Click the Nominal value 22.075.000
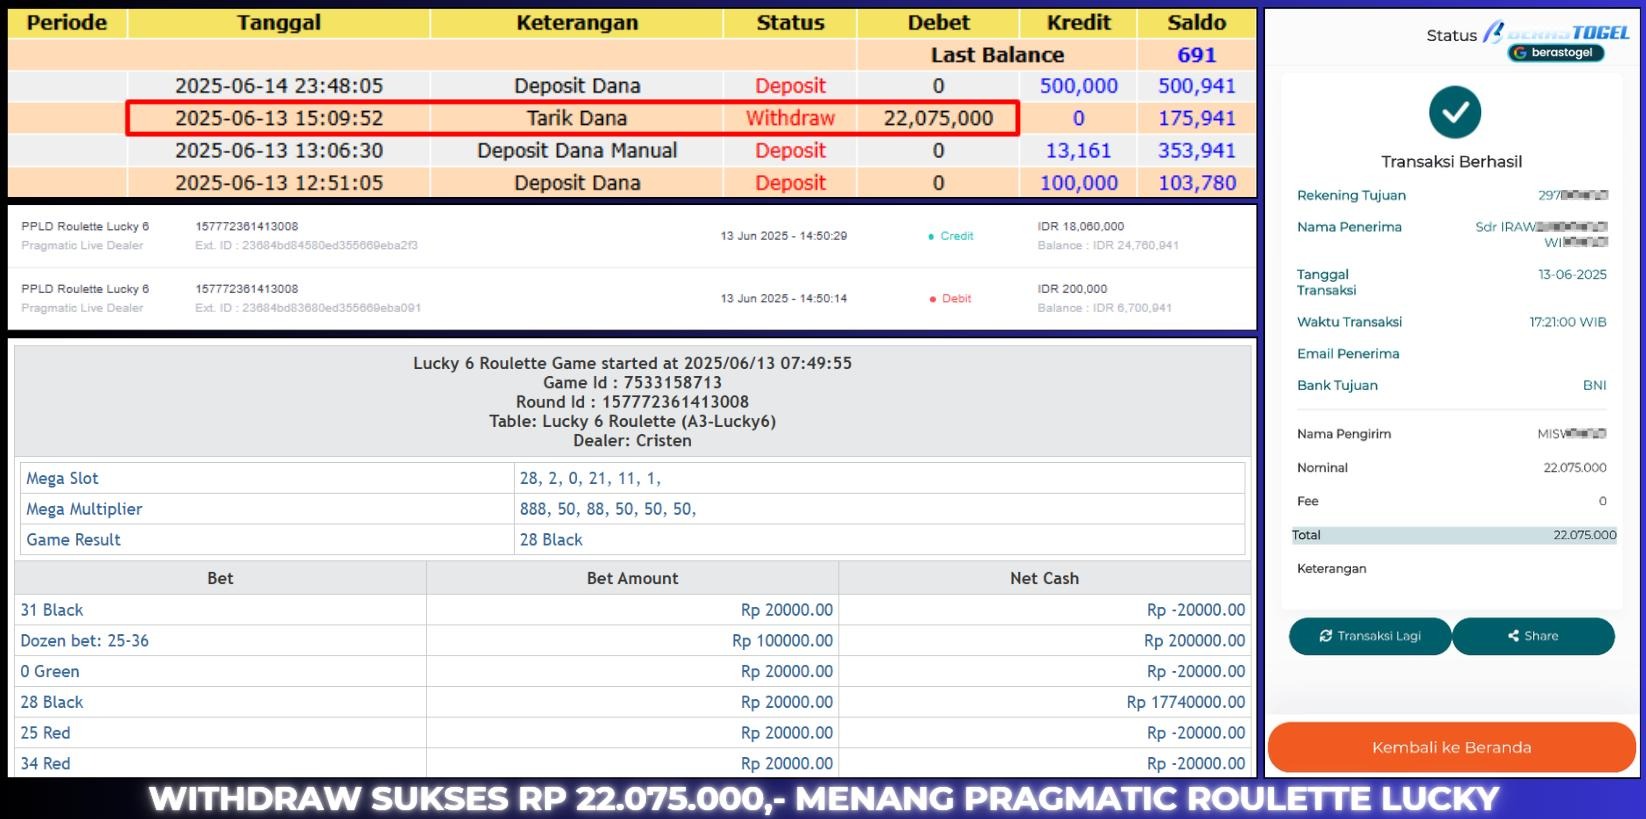The width and height of the screenshot is (1646, 819). pos(1575,468)
